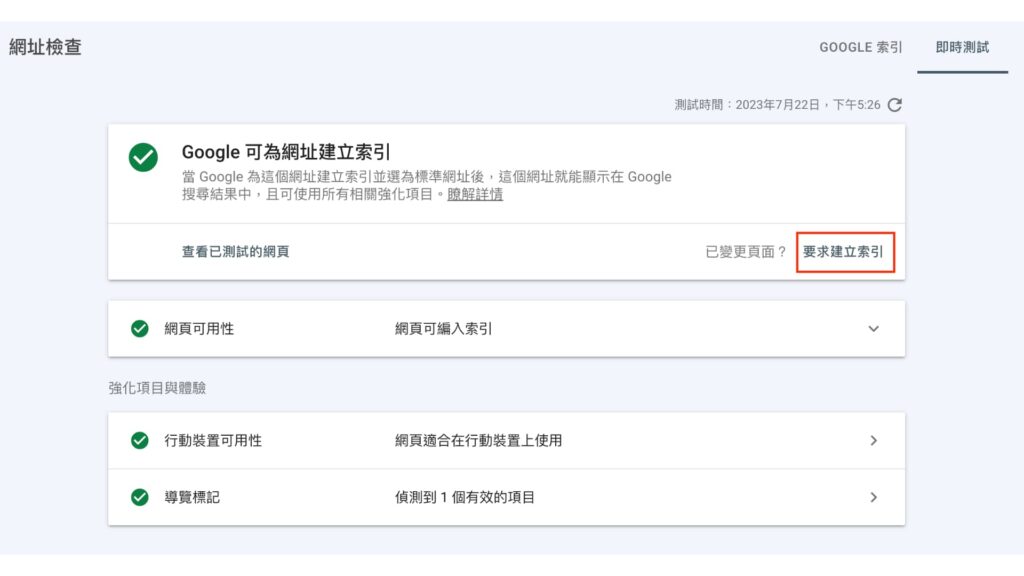The image size is (1024, 576).
Task: Click the refresh test icon beside test time
Action: click(x=895, y=104)
